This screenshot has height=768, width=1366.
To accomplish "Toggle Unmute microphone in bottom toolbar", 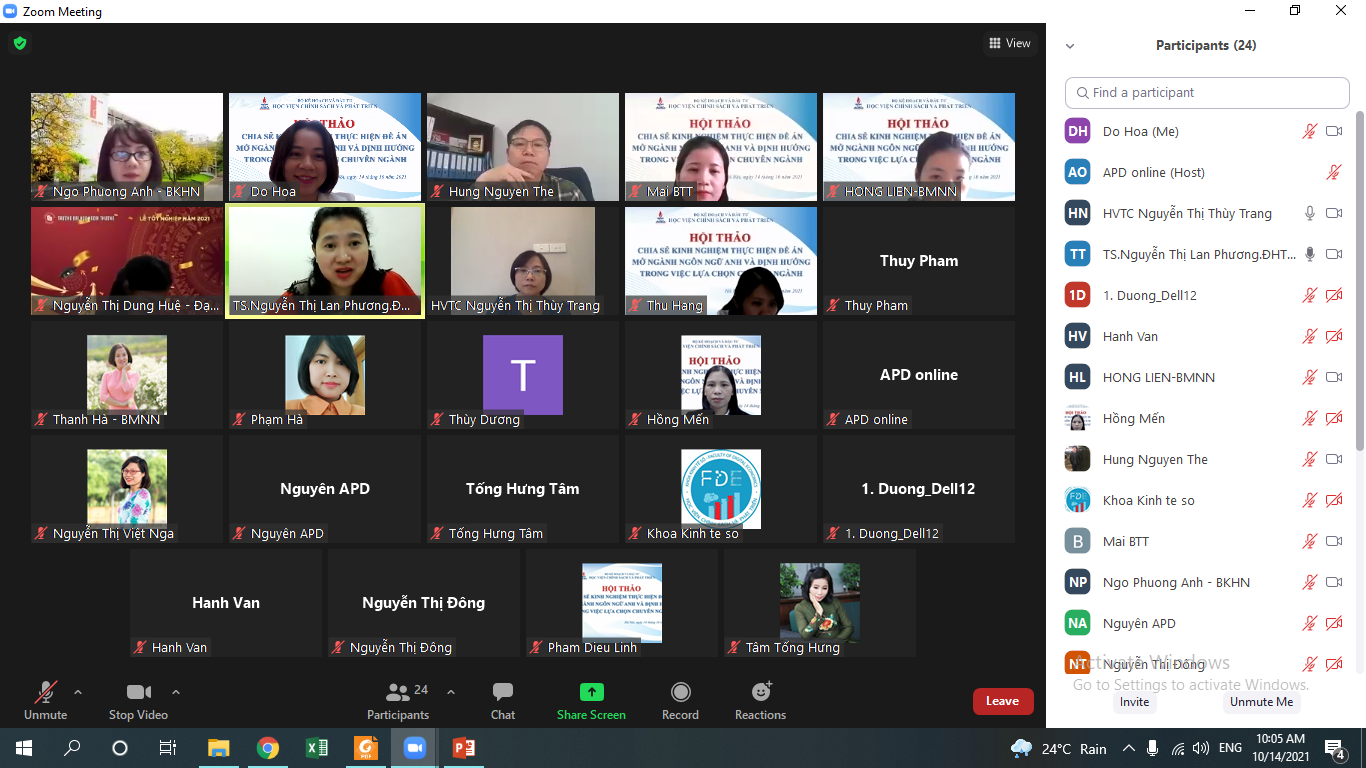I will coord(45,692).
